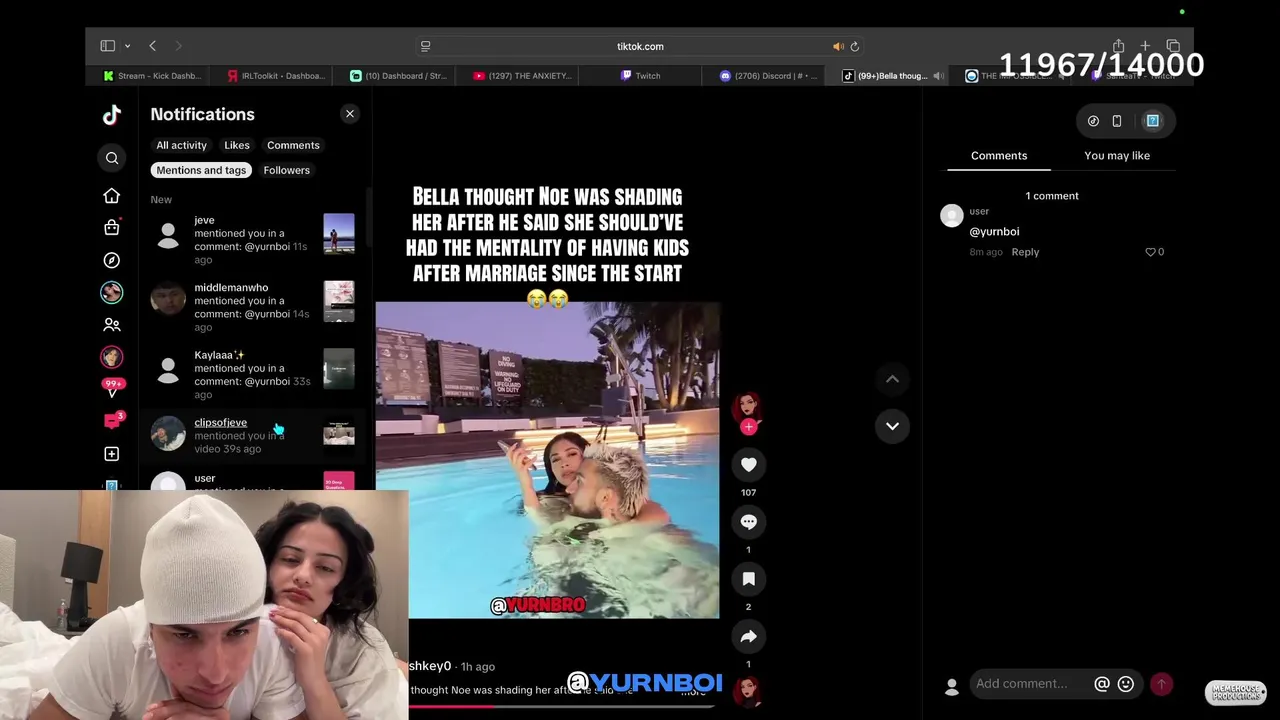This screenshot has height=720, width=1280.
Task: Switch to the You may like tab
Action: point(1117,156)
